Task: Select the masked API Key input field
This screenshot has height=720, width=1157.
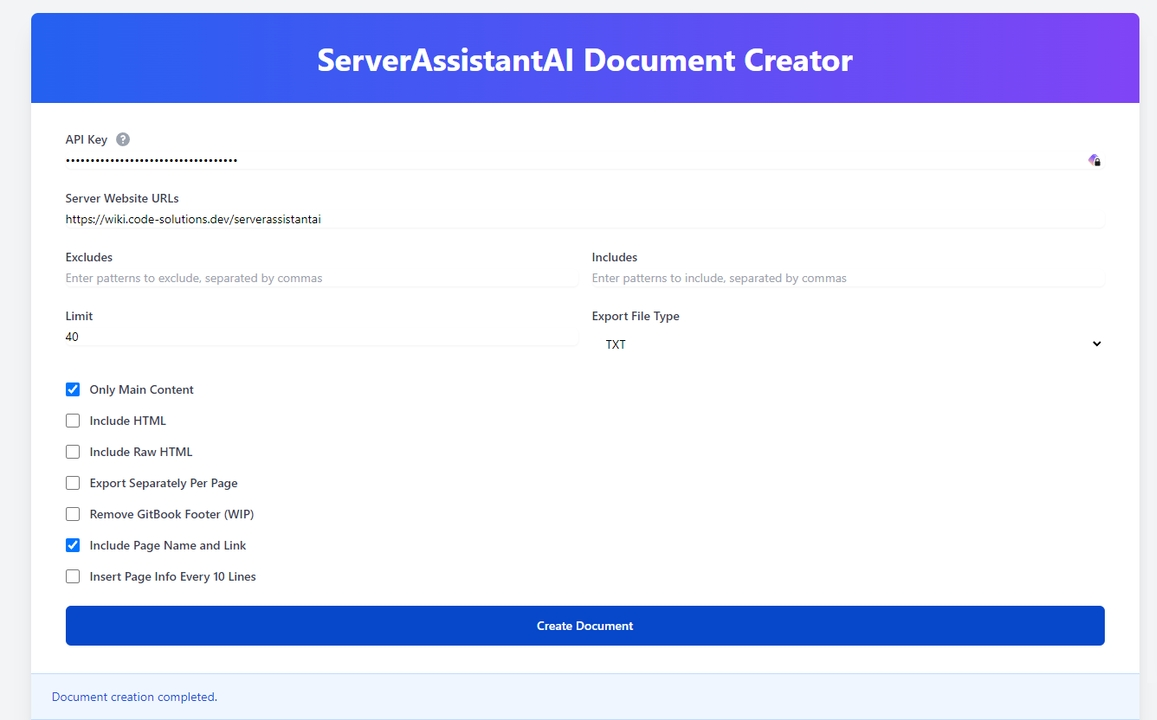Action: click(x=400, y=160)
